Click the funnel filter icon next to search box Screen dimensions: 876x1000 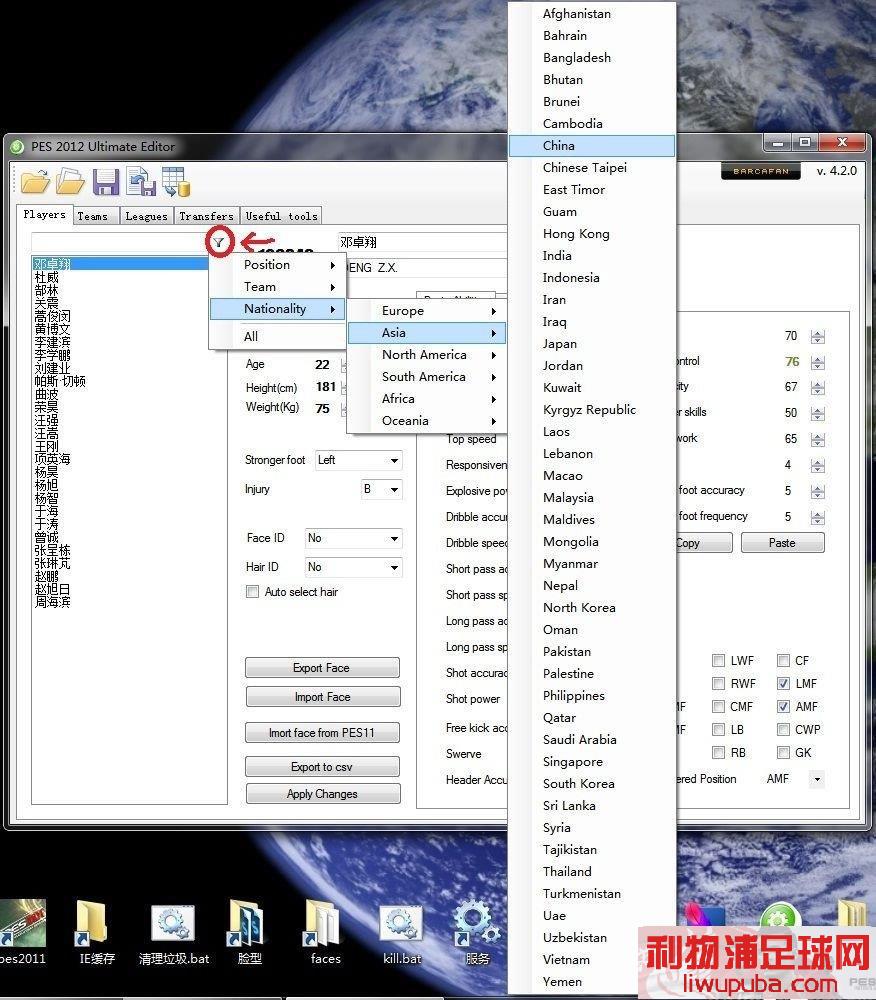click(219, 242)
